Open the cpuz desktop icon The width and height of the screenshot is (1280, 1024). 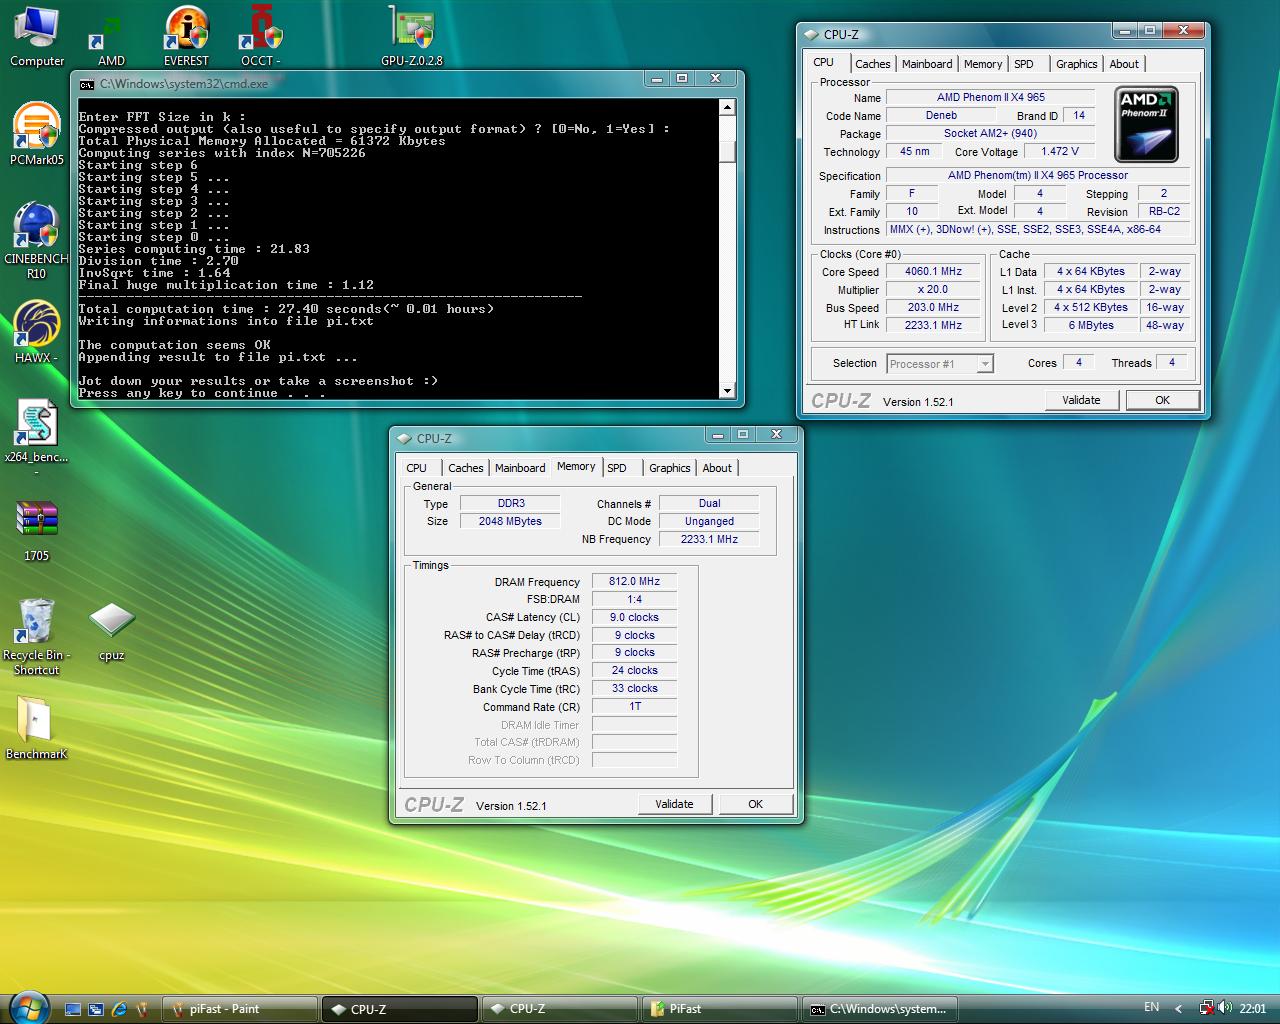(111, 630)
